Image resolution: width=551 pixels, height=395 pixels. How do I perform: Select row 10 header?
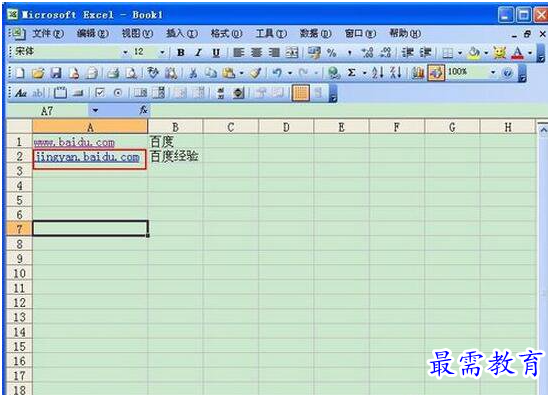pos(19,273)
